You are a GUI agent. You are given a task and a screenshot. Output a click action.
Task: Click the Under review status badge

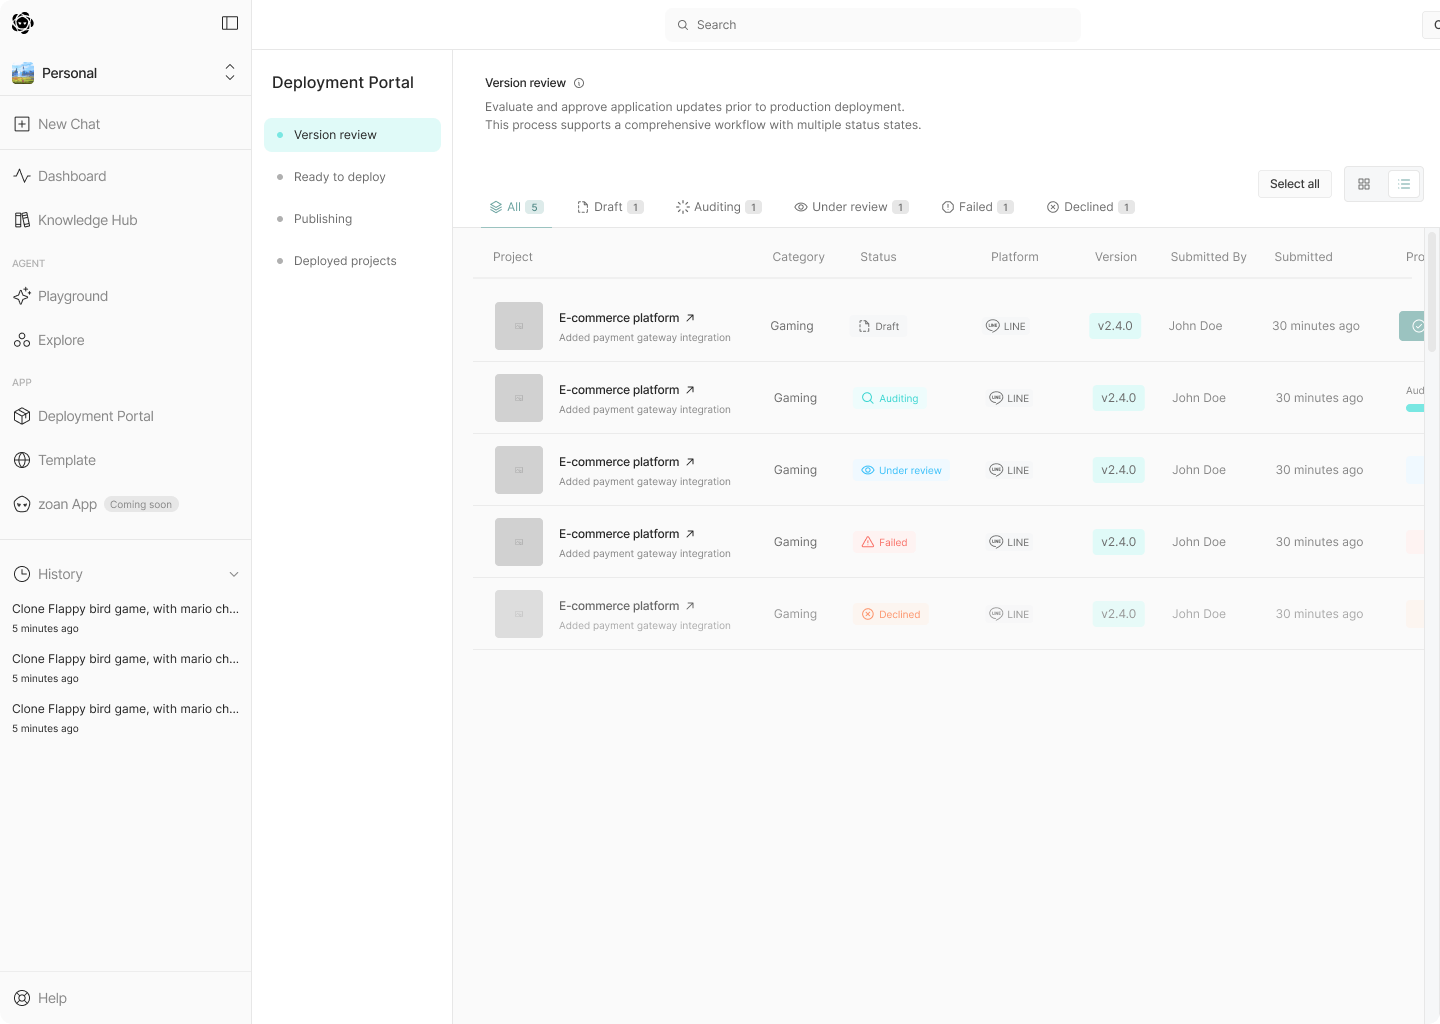(x=902, y=470)
